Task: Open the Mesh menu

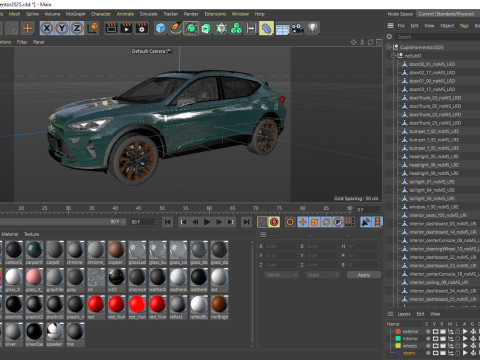Action: [x=14, y=14]
